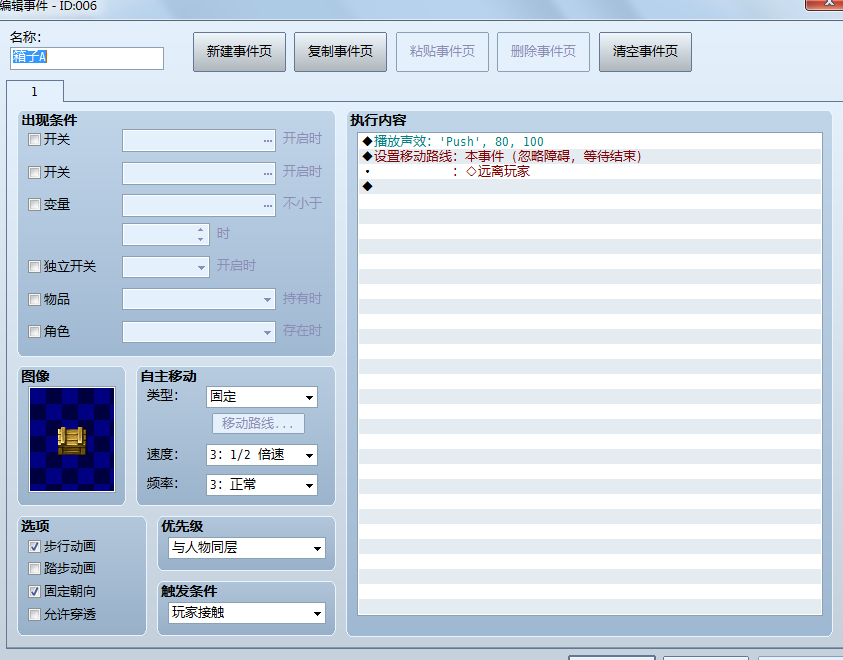Open the 速度 dropdown
Viewport: 843px width, 660px height.
[x=262, y=455]
